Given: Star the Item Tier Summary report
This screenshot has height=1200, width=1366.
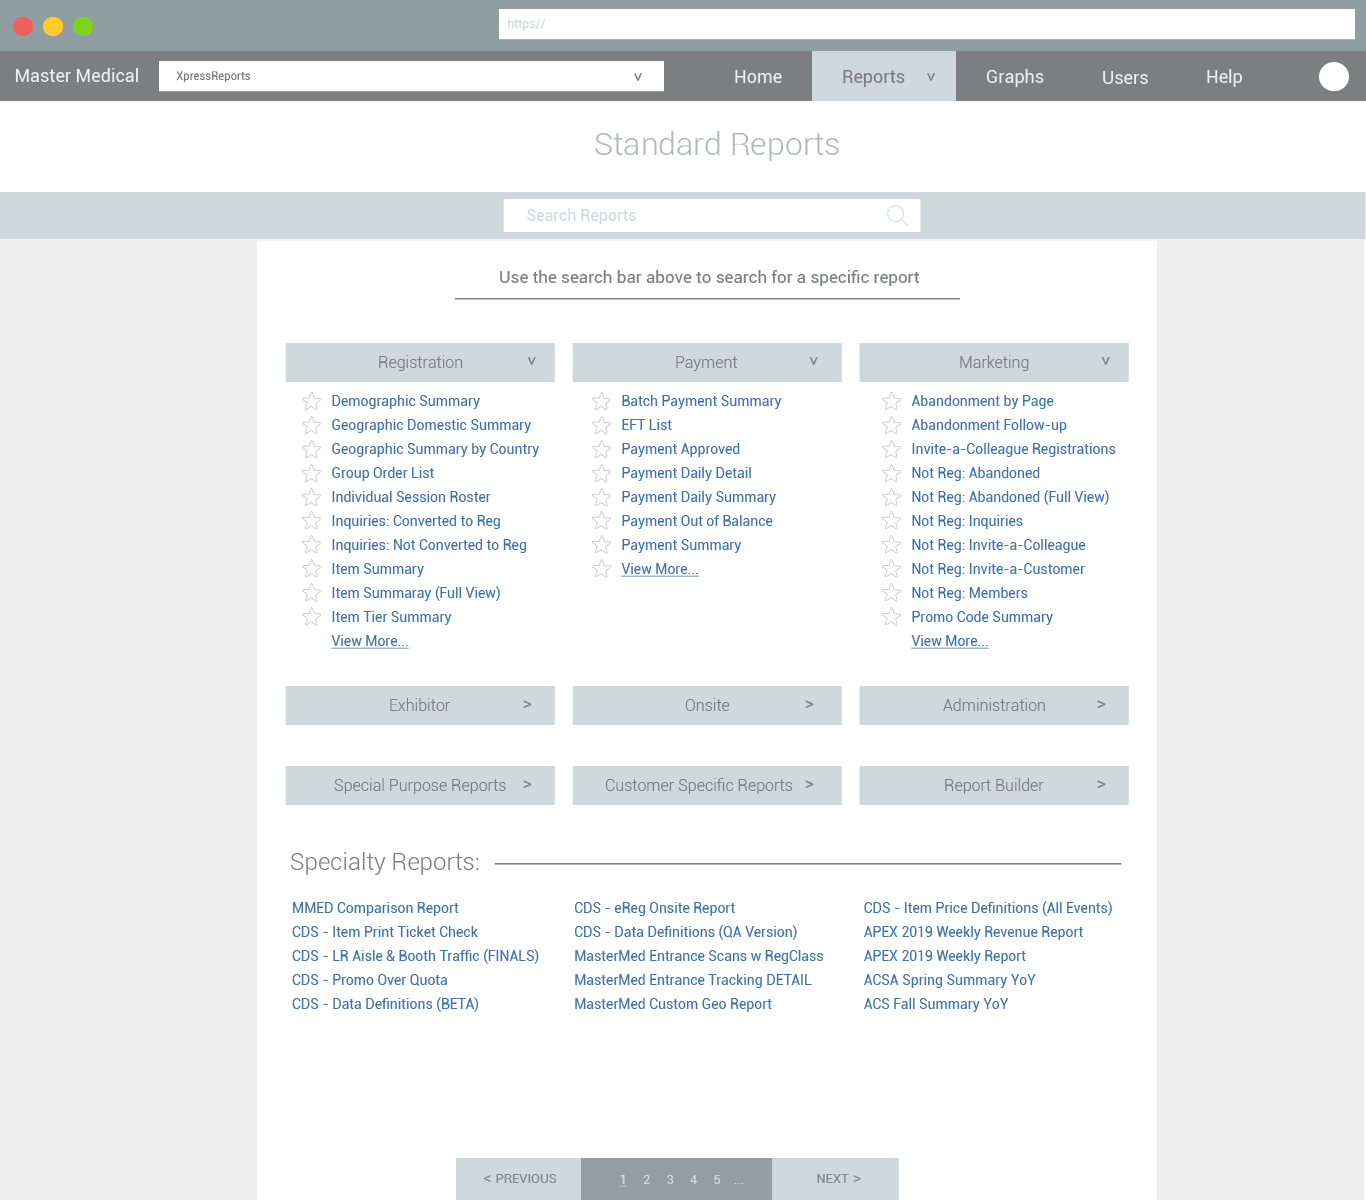Looking at the screenshot, I should click(x=312, y=617).
